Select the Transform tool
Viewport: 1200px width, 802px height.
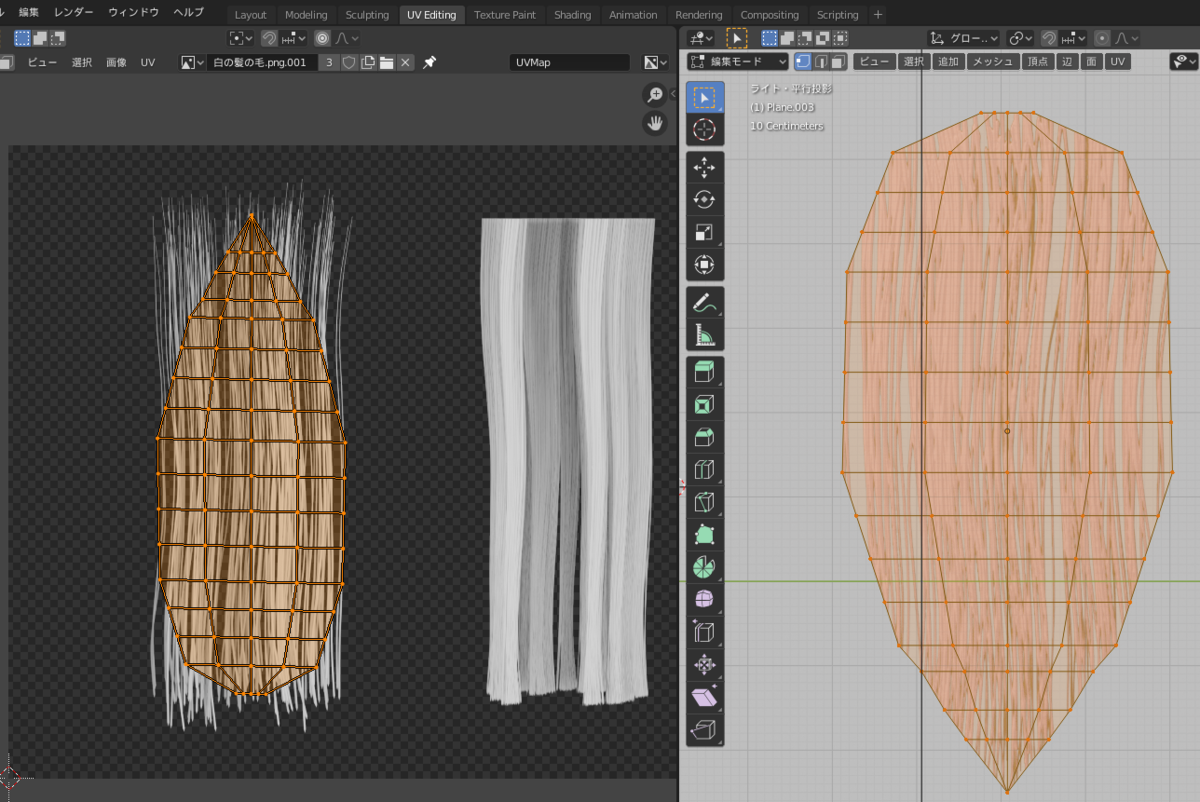(x=705, y=266)
